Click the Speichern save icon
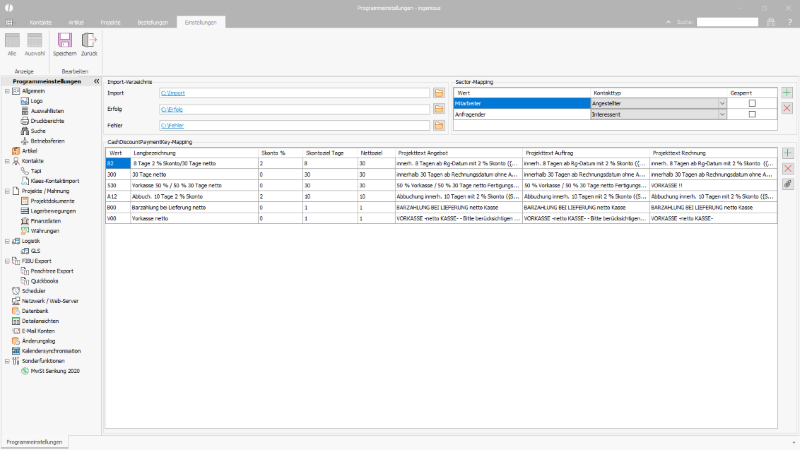Image resolution: width=800 pixels, height=450 pixels. click(65, 40)
